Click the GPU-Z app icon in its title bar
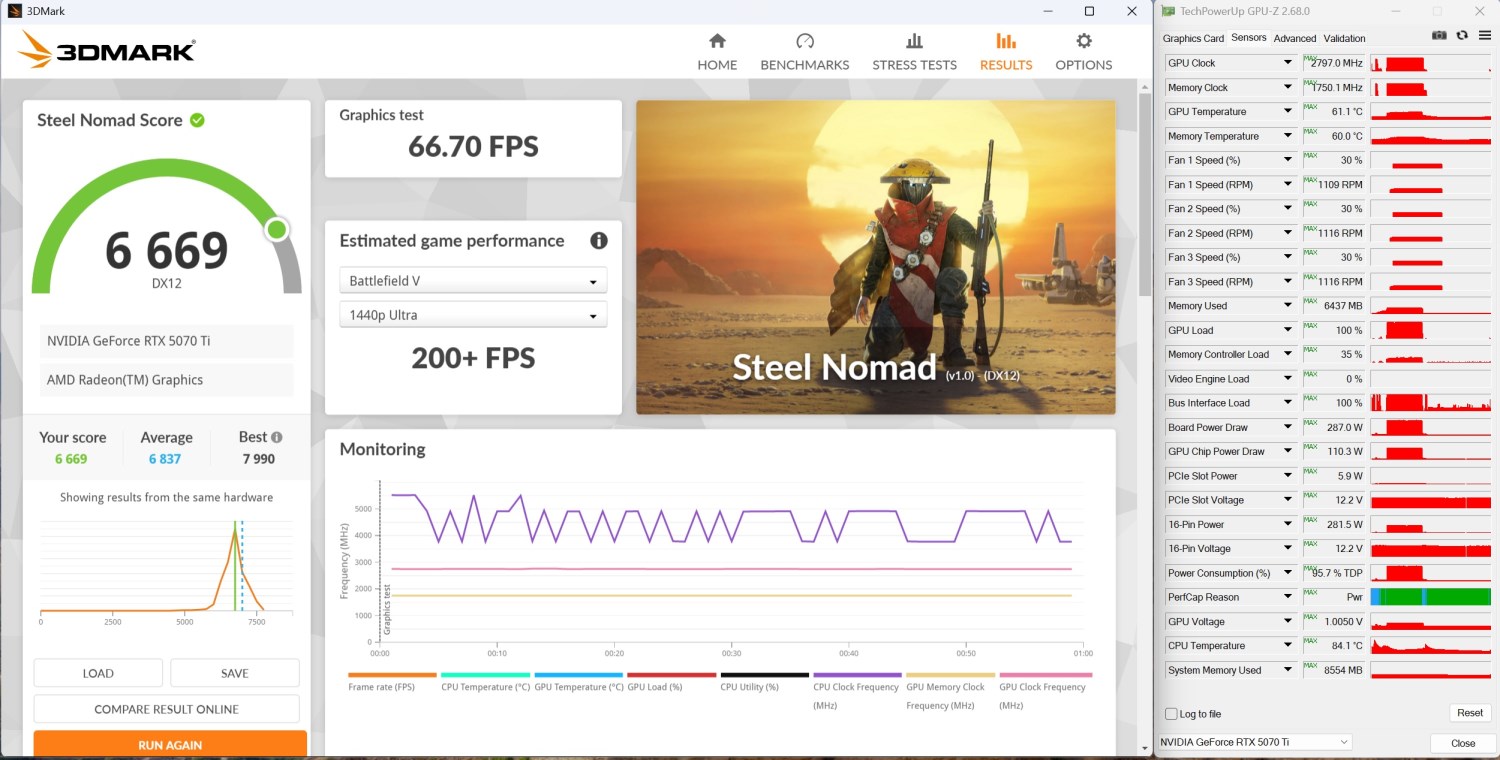Viewport: 1500px width, 760px height. tap(1168, 11)
